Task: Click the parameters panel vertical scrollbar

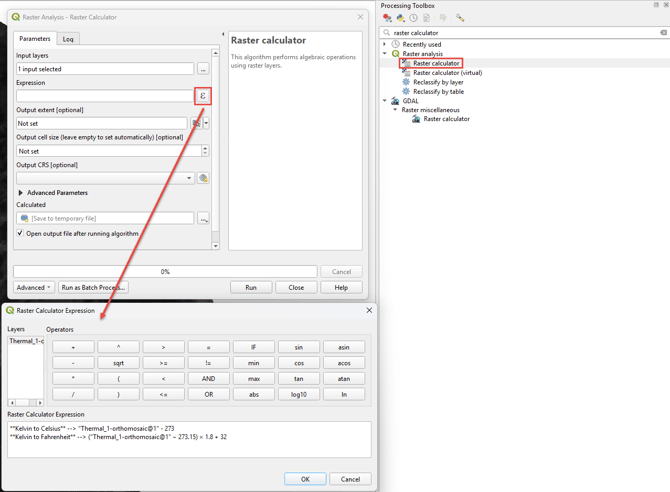Action: point(215,149)
